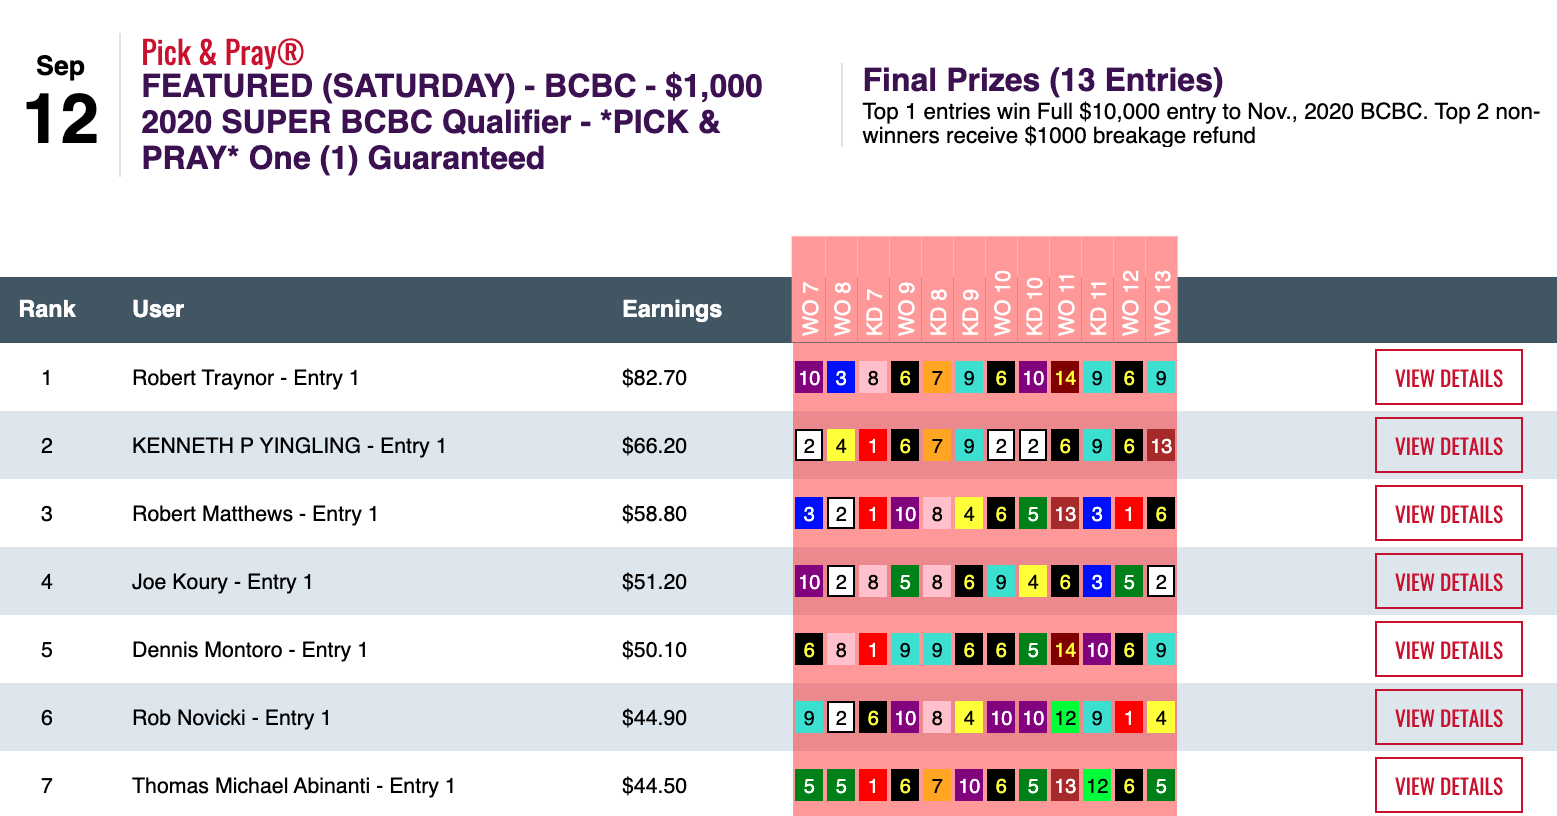Screen dimensions: 1557x816
Task: Select the KD 11 race column header
Action: [x=1097, y=308]
